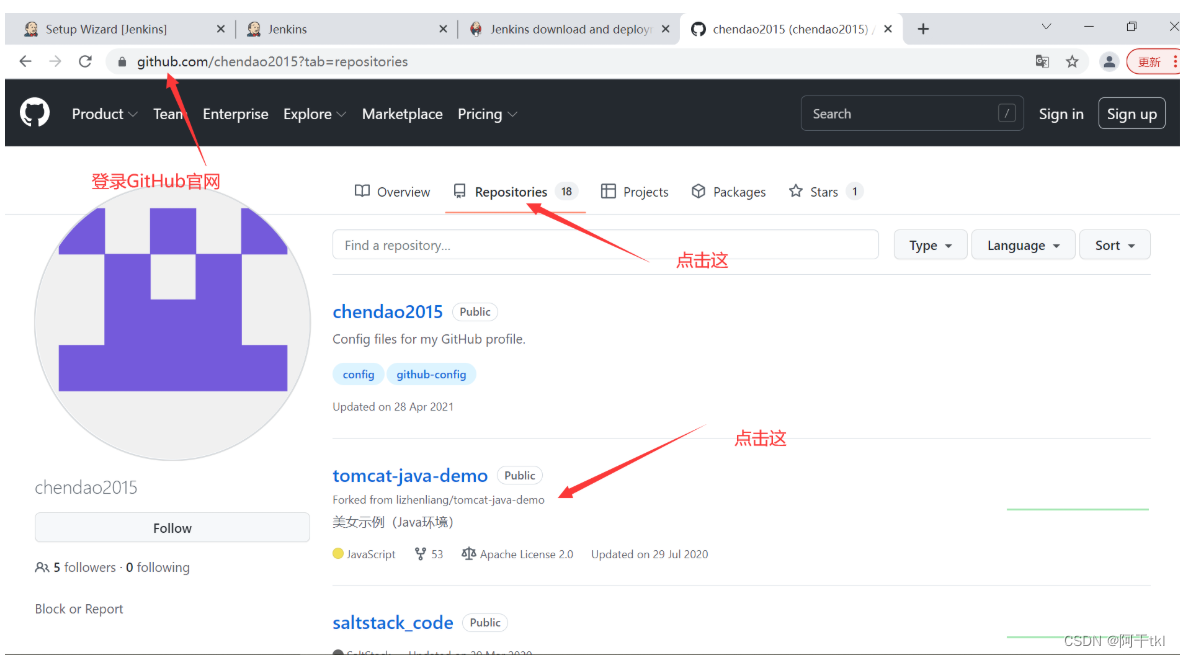Viewport: 1180px width, 657px height.
Task: Open Marketplace in the header
Action: coord(402,114)
